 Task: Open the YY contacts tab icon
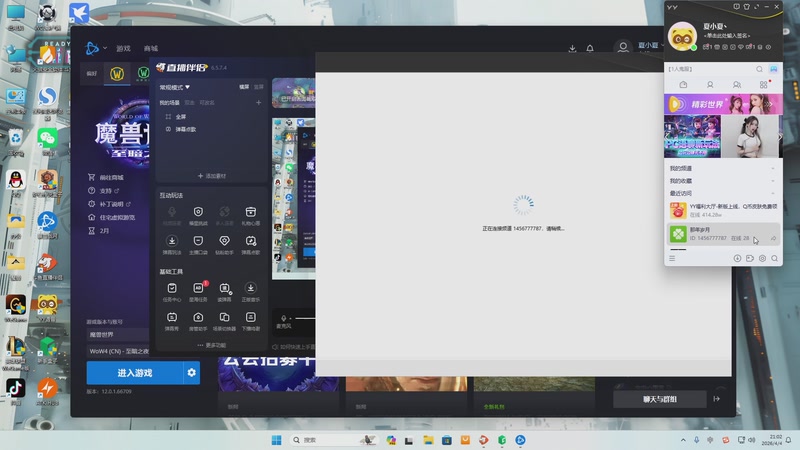[x=710, y=85]
